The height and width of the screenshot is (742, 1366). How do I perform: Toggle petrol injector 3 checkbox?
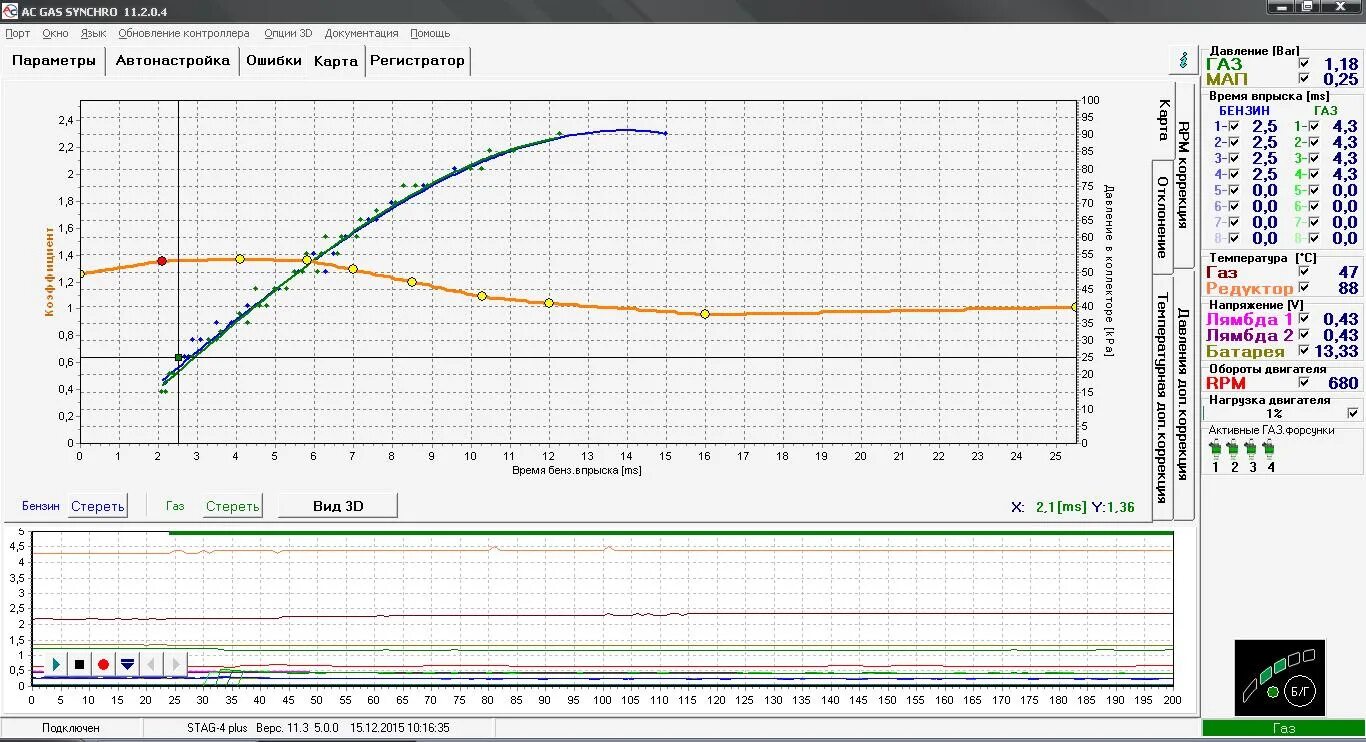(x=1233, y=158)
